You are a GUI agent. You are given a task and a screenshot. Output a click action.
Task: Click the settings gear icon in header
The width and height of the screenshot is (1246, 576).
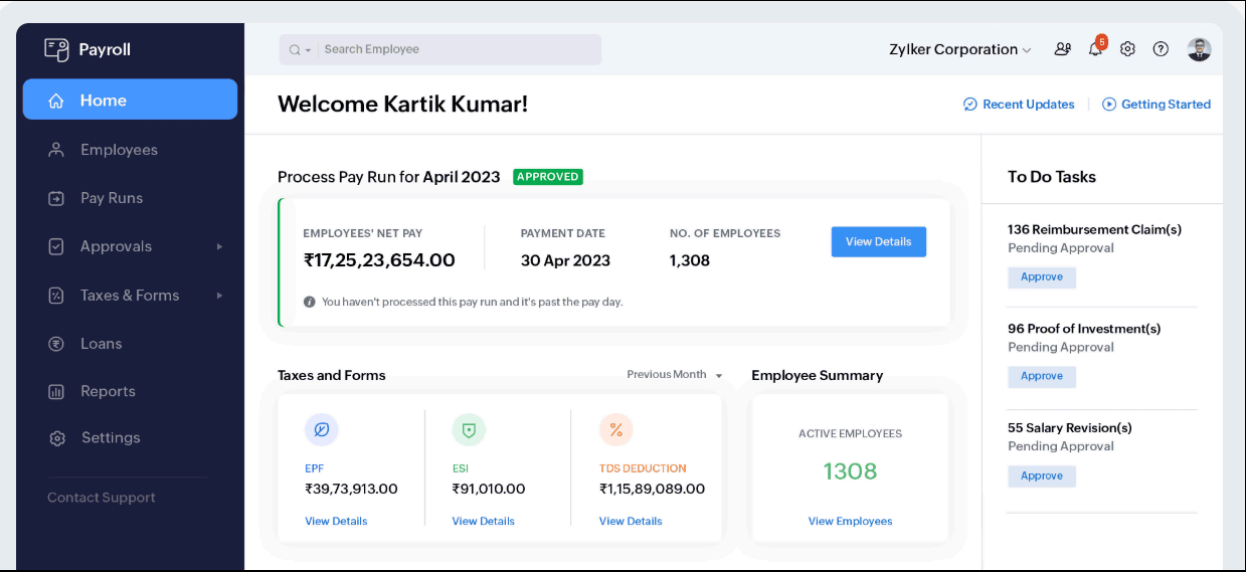tap(1128, 49)
